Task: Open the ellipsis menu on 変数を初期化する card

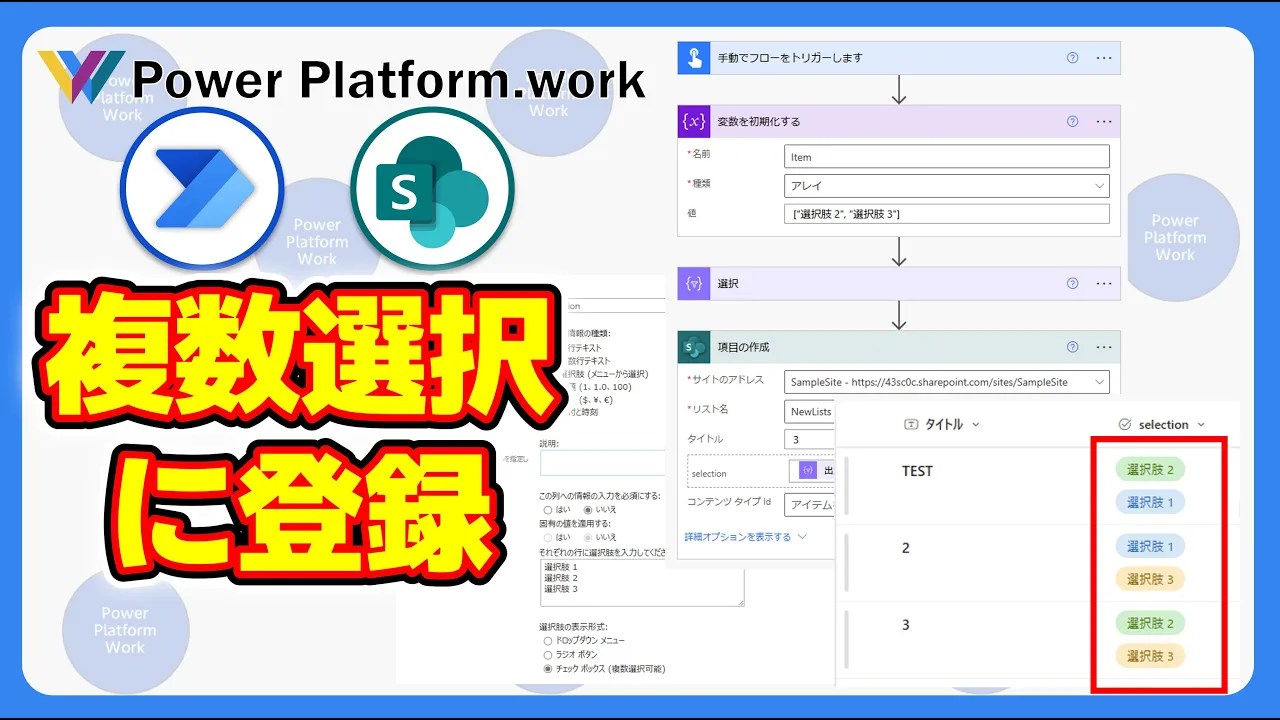Action: click(x=1104, y=121)
